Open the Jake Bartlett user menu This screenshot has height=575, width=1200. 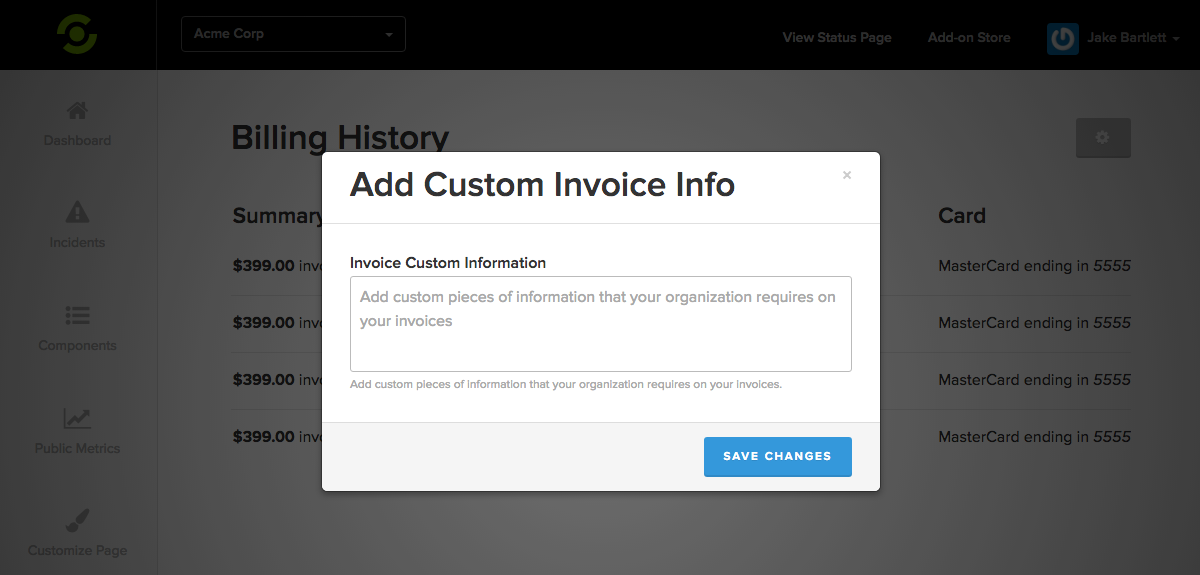[x=1133, y=38]
